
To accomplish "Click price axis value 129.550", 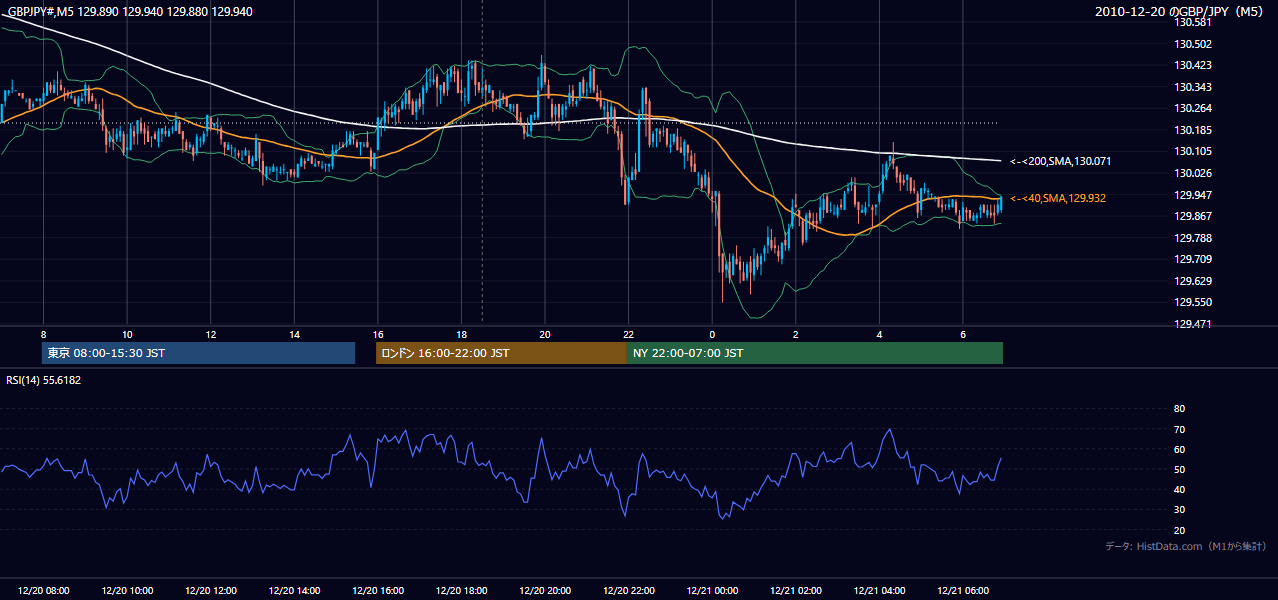I will [1192, 303].
